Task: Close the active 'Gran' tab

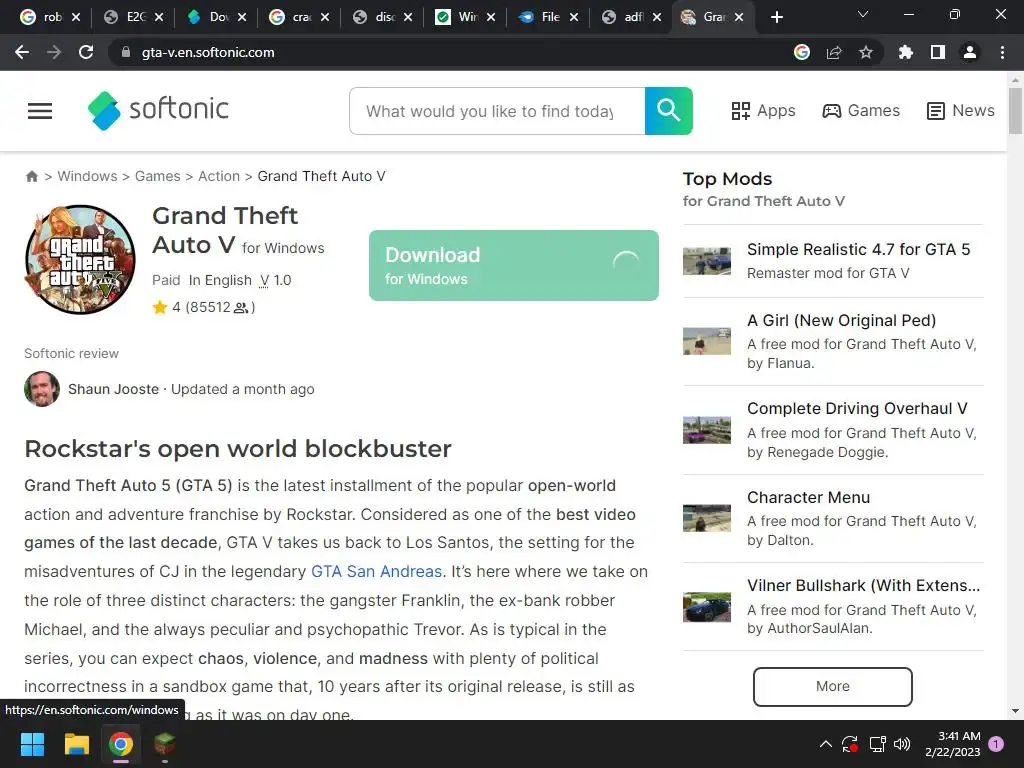Action: (739, 17)
